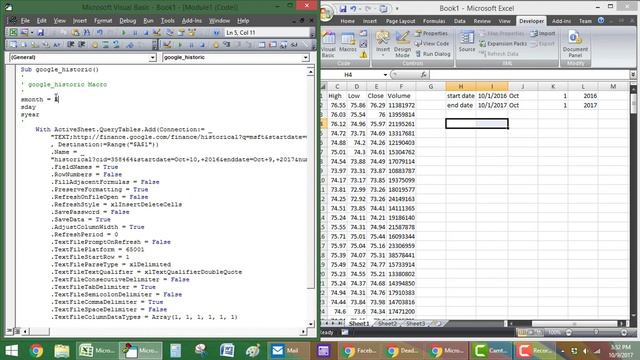Open the Tools menu in VBA editor
The image size is (640, 360).
(167, 20)
